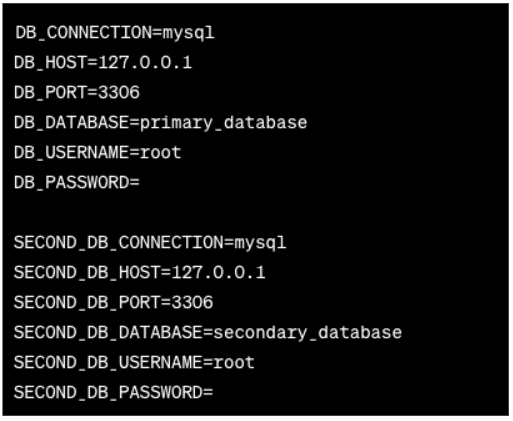This screenshot has width=513, height=421.
Task: Click the SECOND_DB_PORT=3306 line
Action: pyautogui.click(x=113, y=303)
